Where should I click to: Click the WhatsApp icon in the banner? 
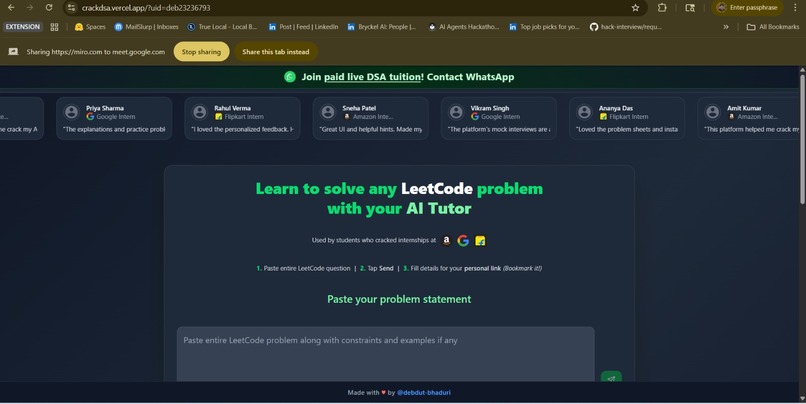[290, 77]
